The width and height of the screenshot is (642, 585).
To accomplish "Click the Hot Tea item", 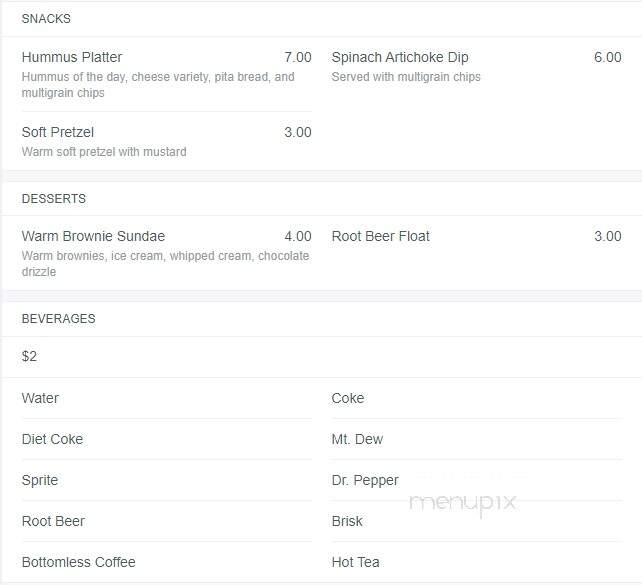I will pyautogui.click(x=355, y=562).
